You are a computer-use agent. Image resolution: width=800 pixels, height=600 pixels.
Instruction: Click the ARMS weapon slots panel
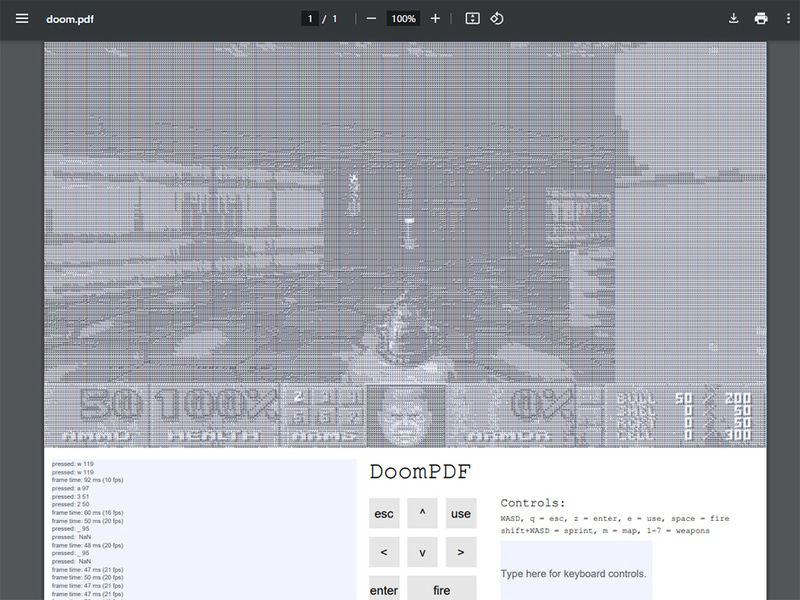tap(323, 415)
